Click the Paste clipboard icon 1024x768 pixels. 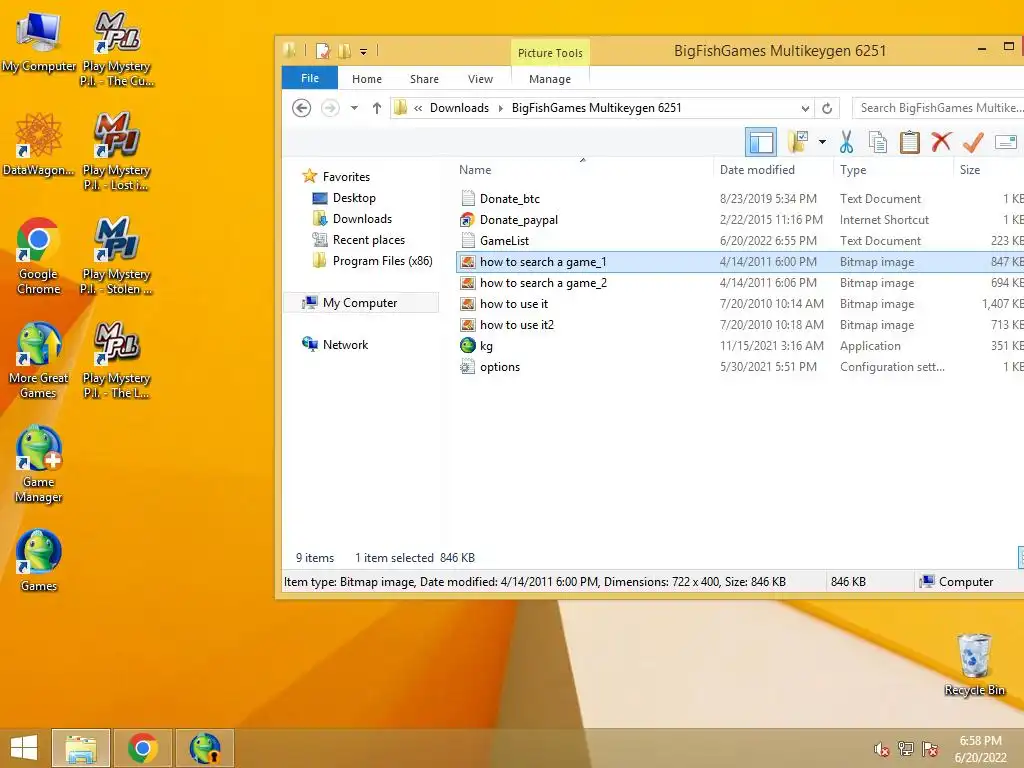909,142
